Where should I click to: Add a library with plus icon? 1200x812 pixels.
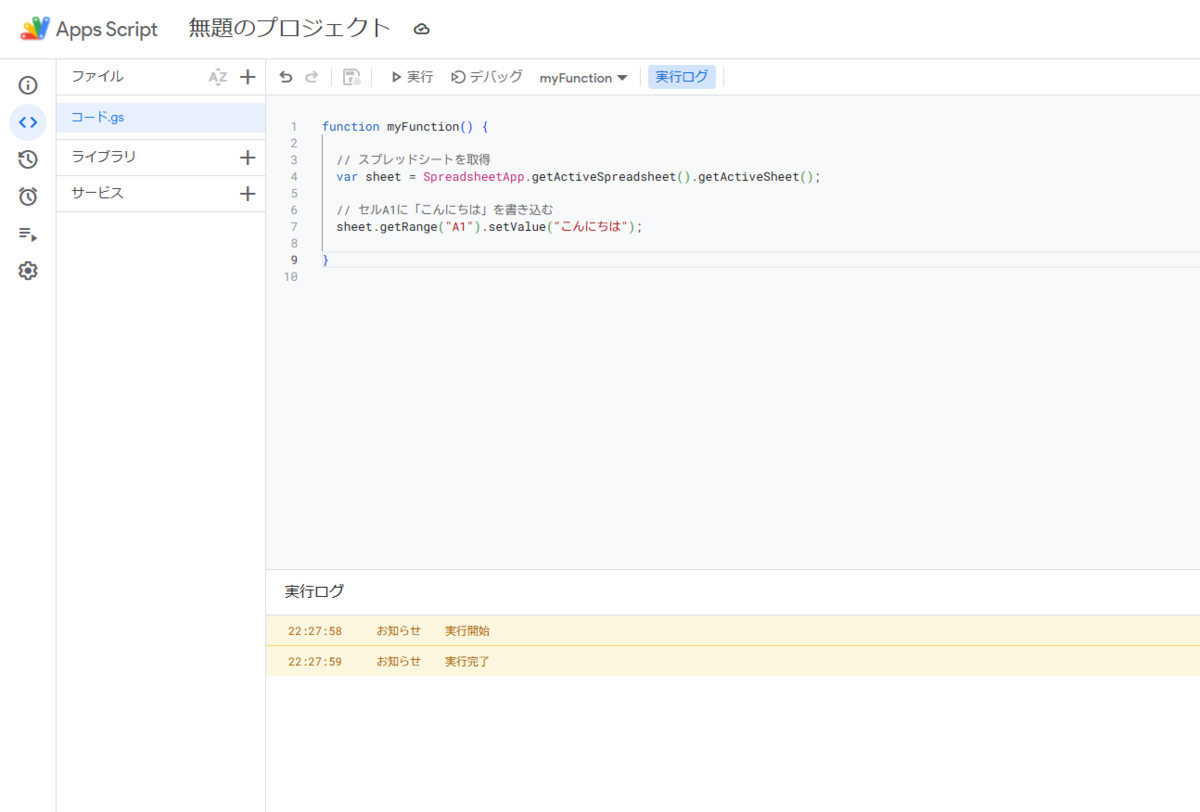point(248,157)
